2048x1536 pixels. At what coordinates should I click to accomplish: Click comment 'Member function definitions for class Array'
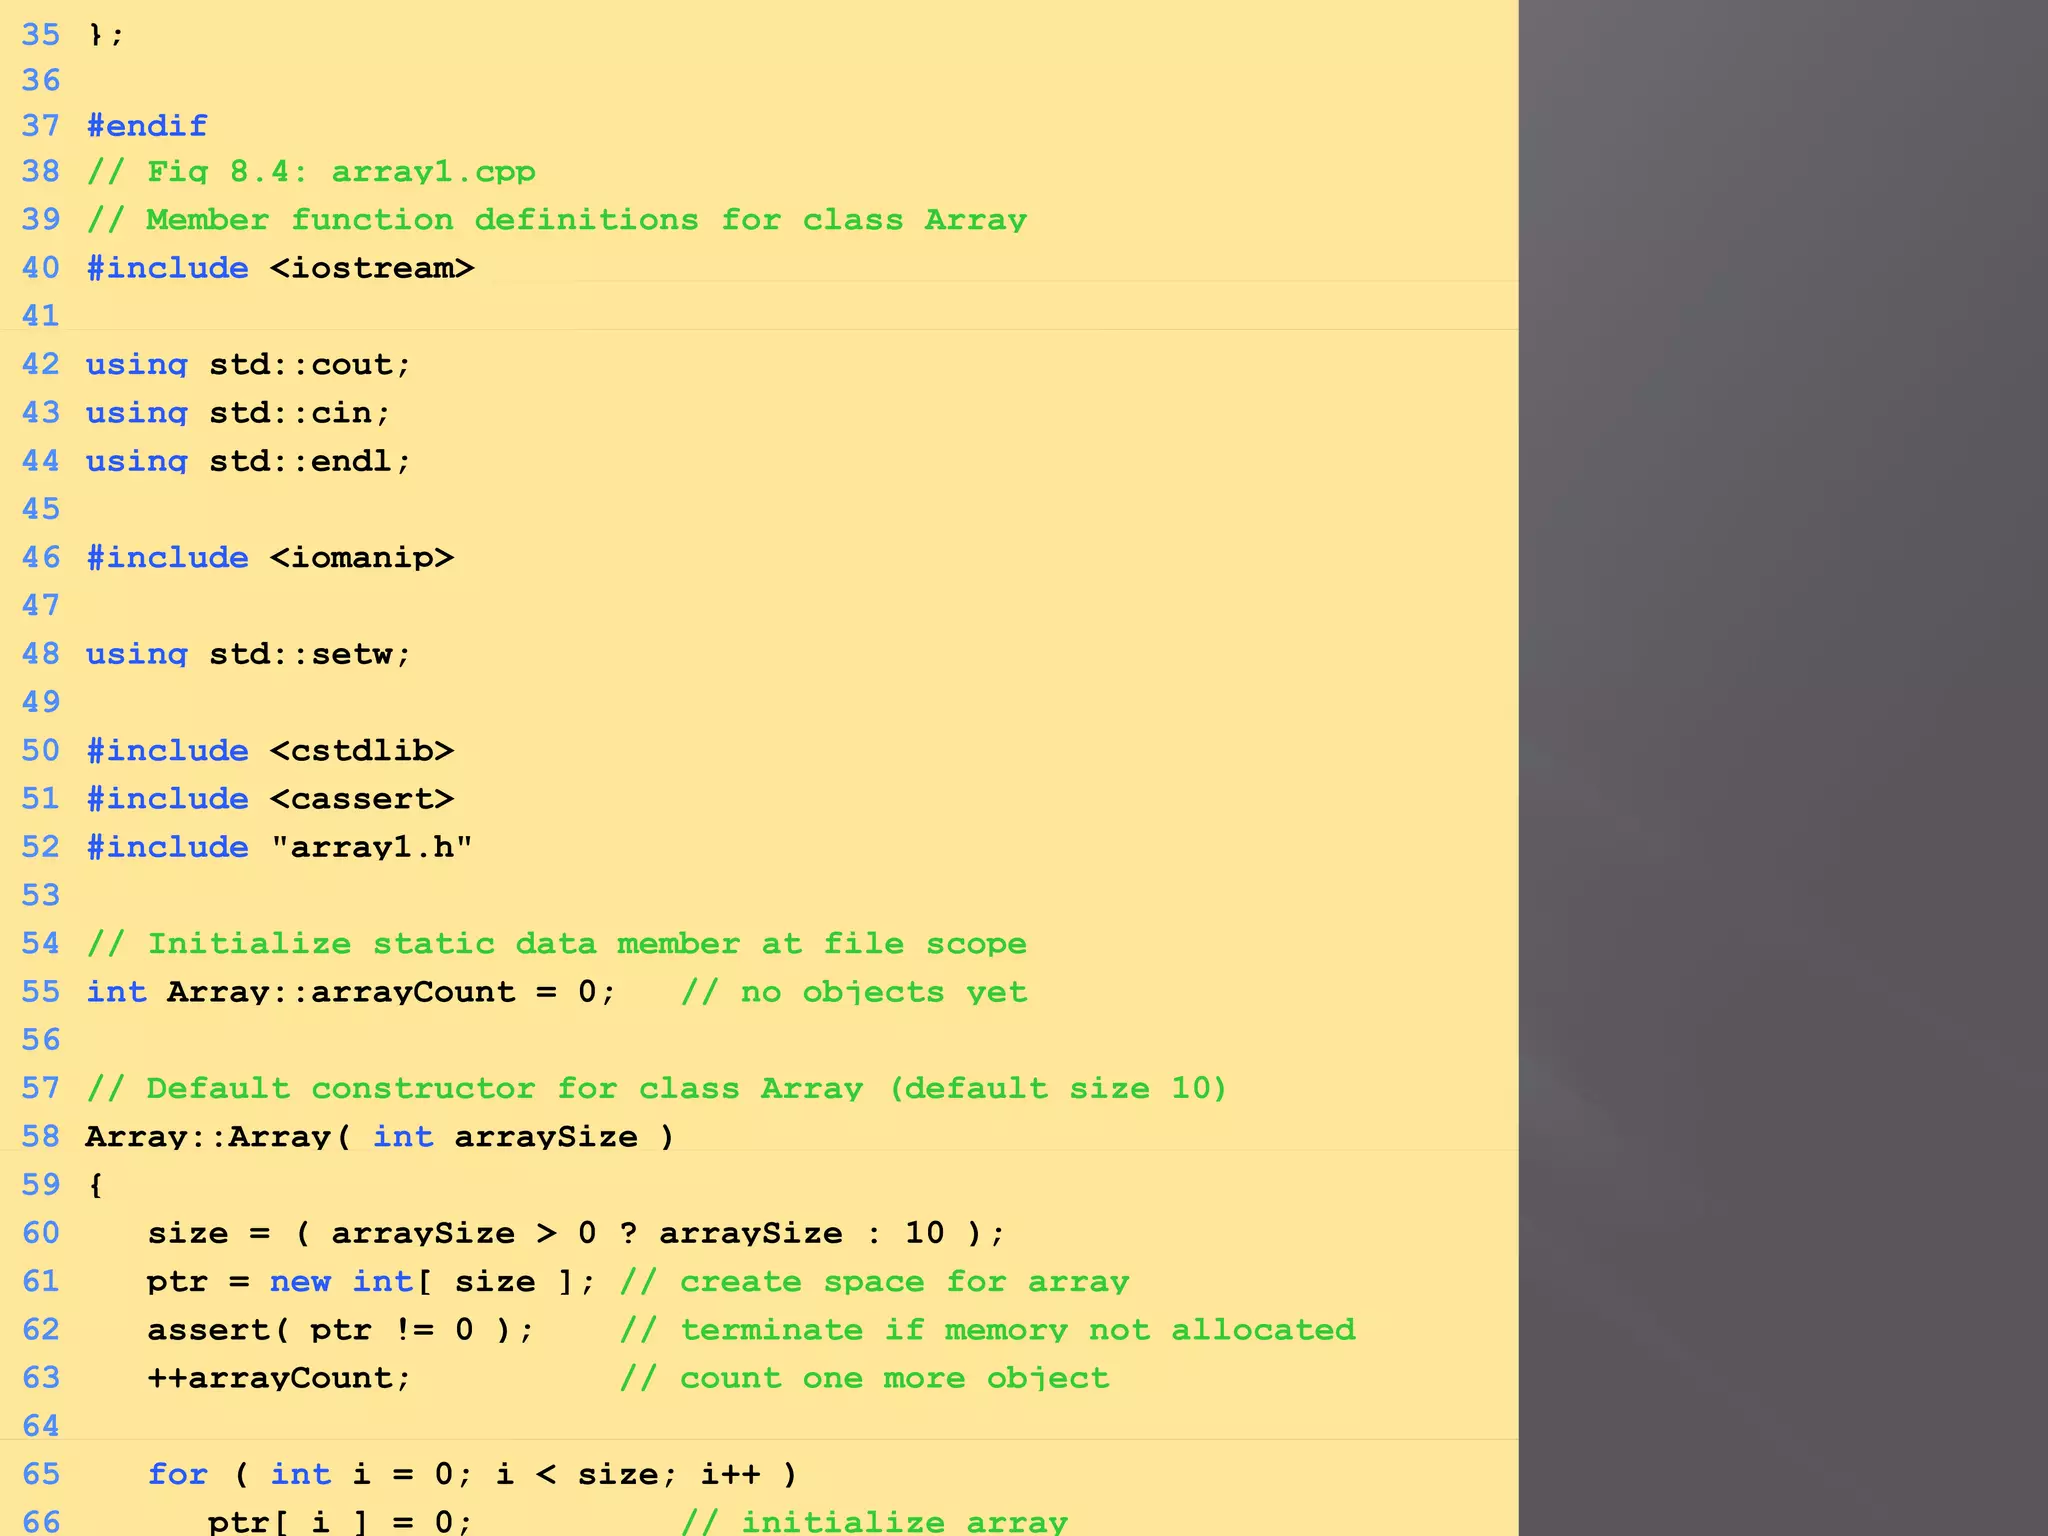click(586, 220)
